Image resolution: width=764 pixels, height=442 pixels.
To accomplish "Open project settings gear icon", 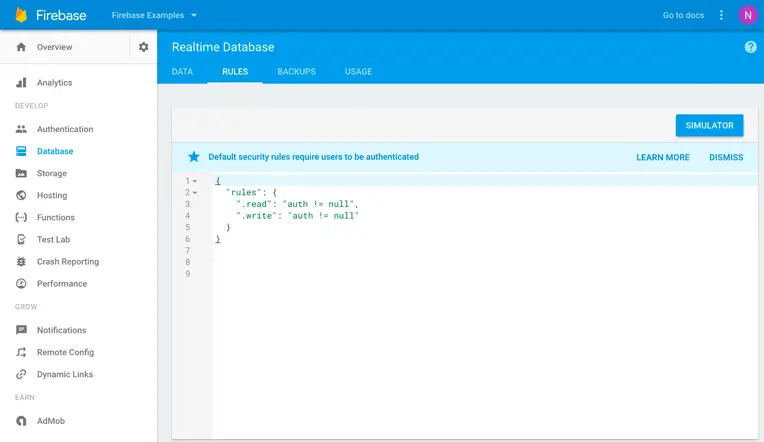I will pos(143,47).
